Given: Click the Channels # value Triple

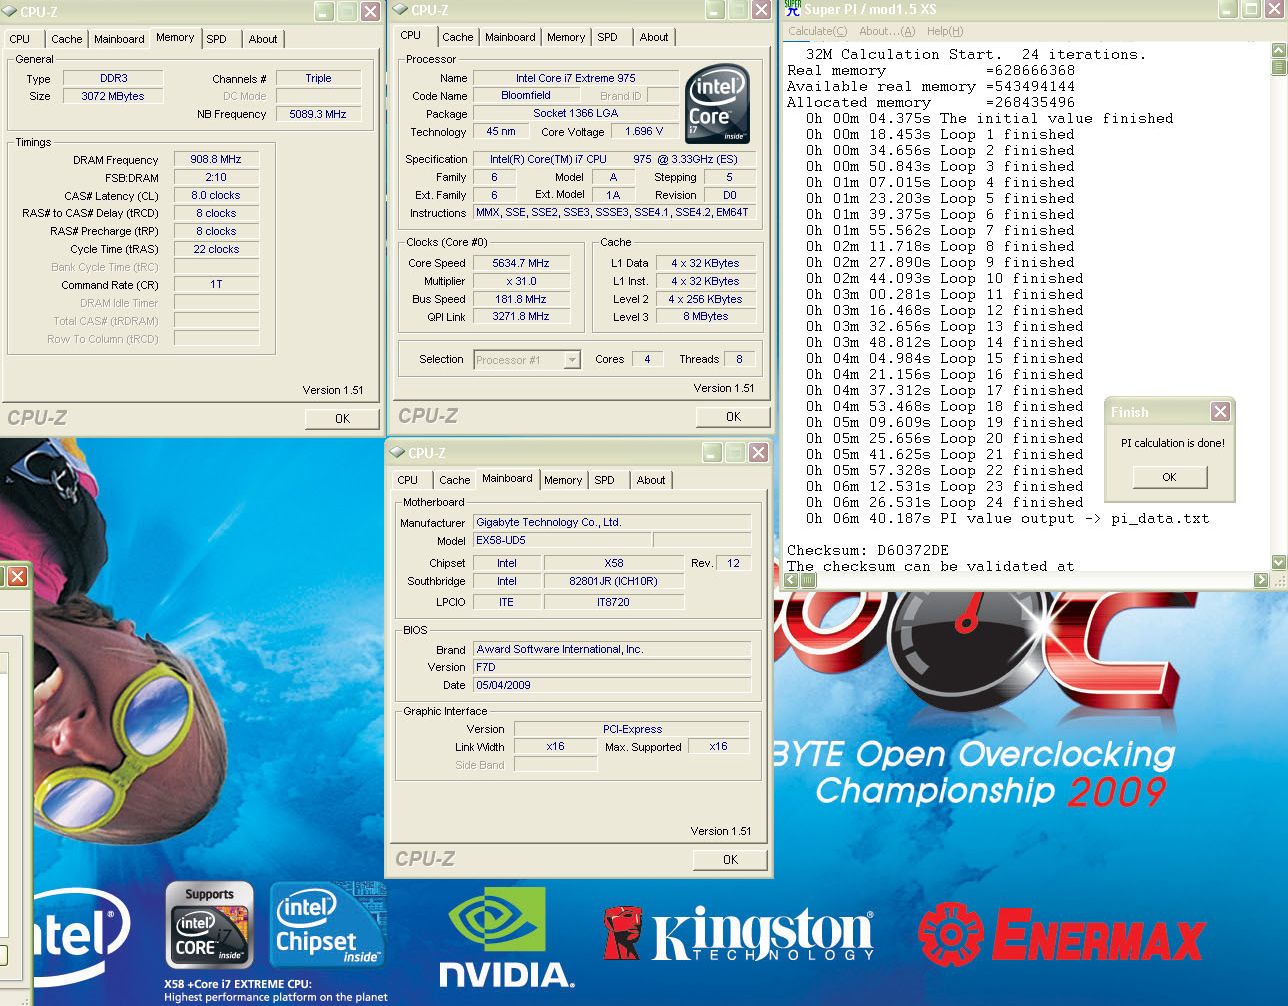Looking at the screenshot, I should tap(318, 78).
